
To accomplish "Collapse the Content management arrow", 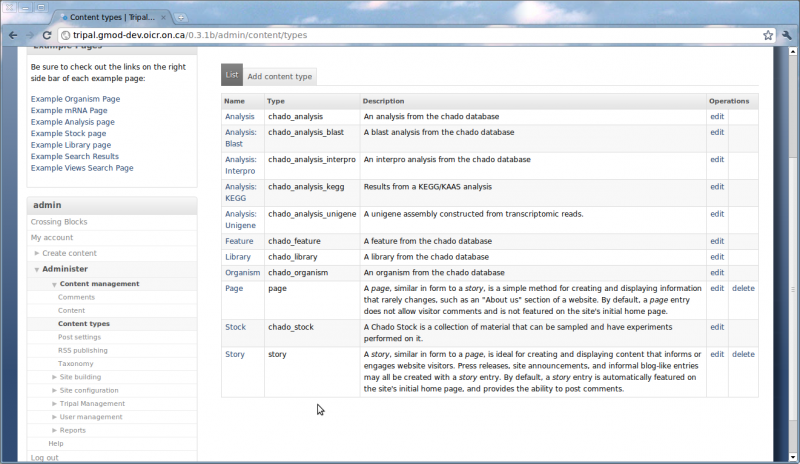I will click(x=54, y=284).
